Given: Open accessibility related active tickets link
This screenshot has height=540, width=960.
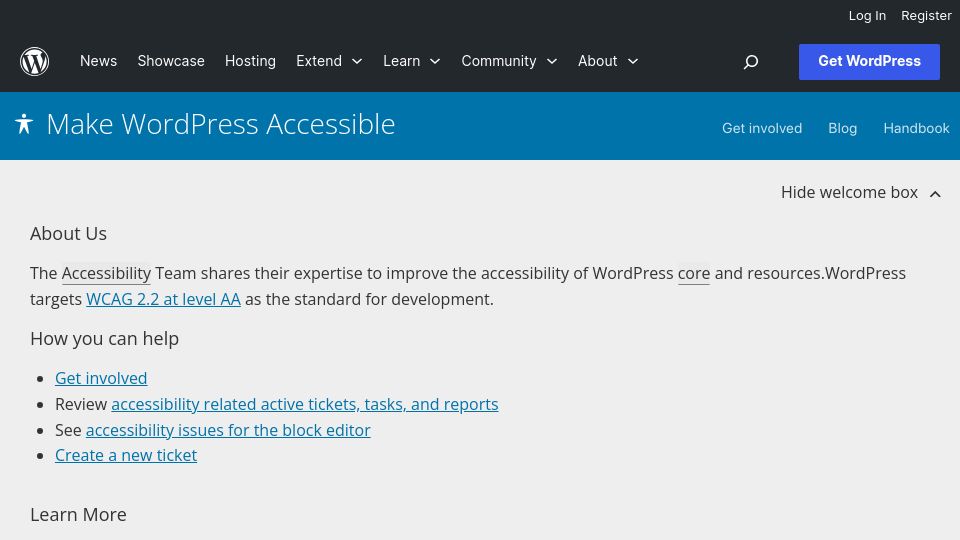Looking at the screenshot, I should tap(305, 405).
